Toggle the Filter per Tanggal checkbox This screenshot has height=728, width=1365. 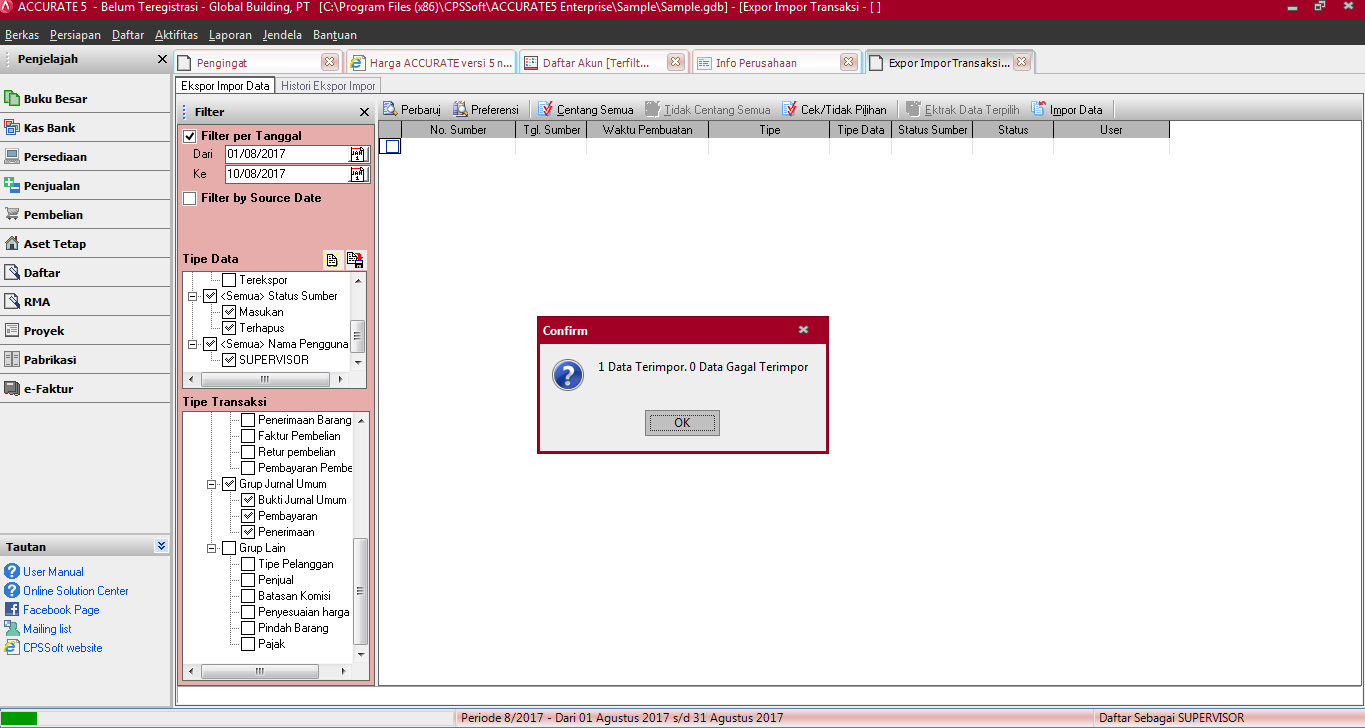coord(190,136)
